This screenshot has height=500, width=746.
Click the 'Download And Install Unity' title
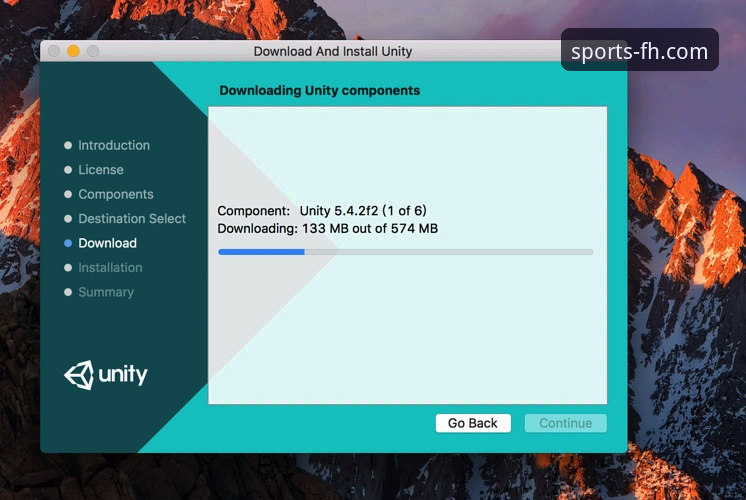[333, 51]
